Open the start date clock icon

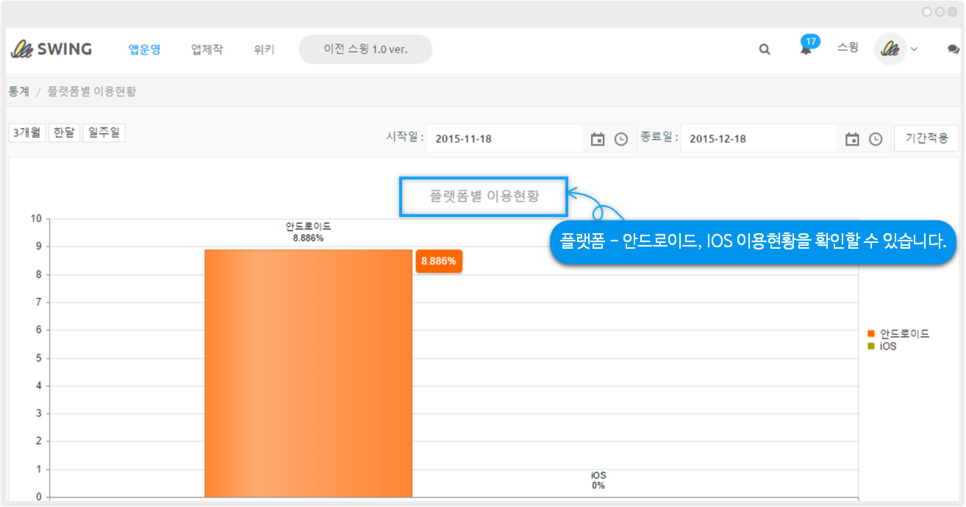click(x=621, y=139)
